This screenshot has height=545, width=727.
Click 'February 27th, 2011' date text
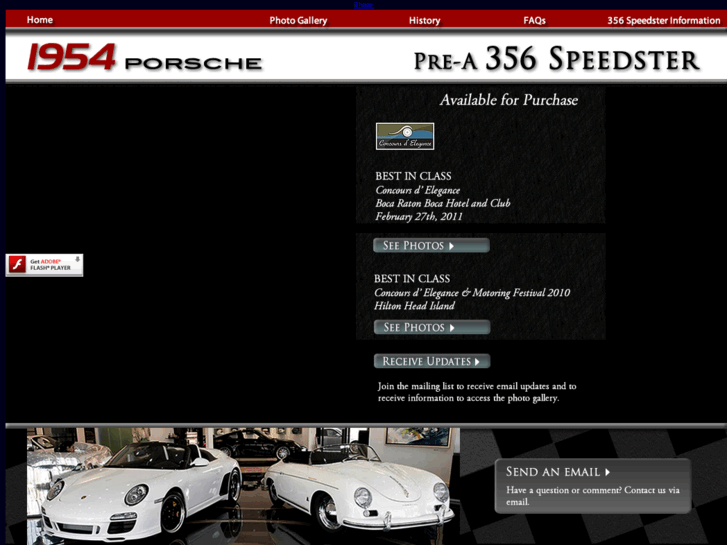point(419,217)
